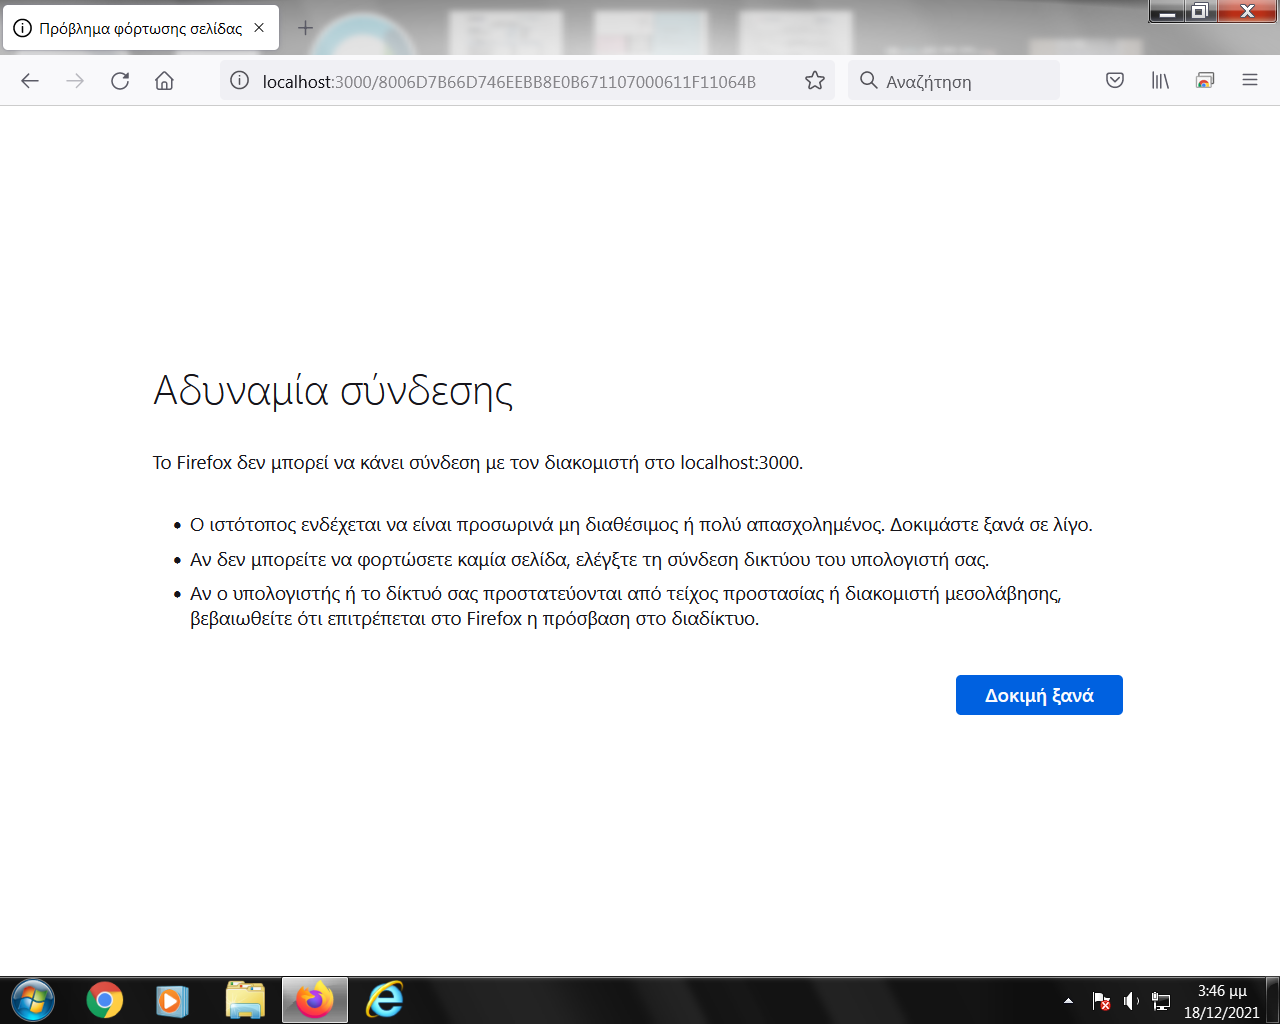
Task: Open the Firefox home page
Action: click(x=165, y=81)
